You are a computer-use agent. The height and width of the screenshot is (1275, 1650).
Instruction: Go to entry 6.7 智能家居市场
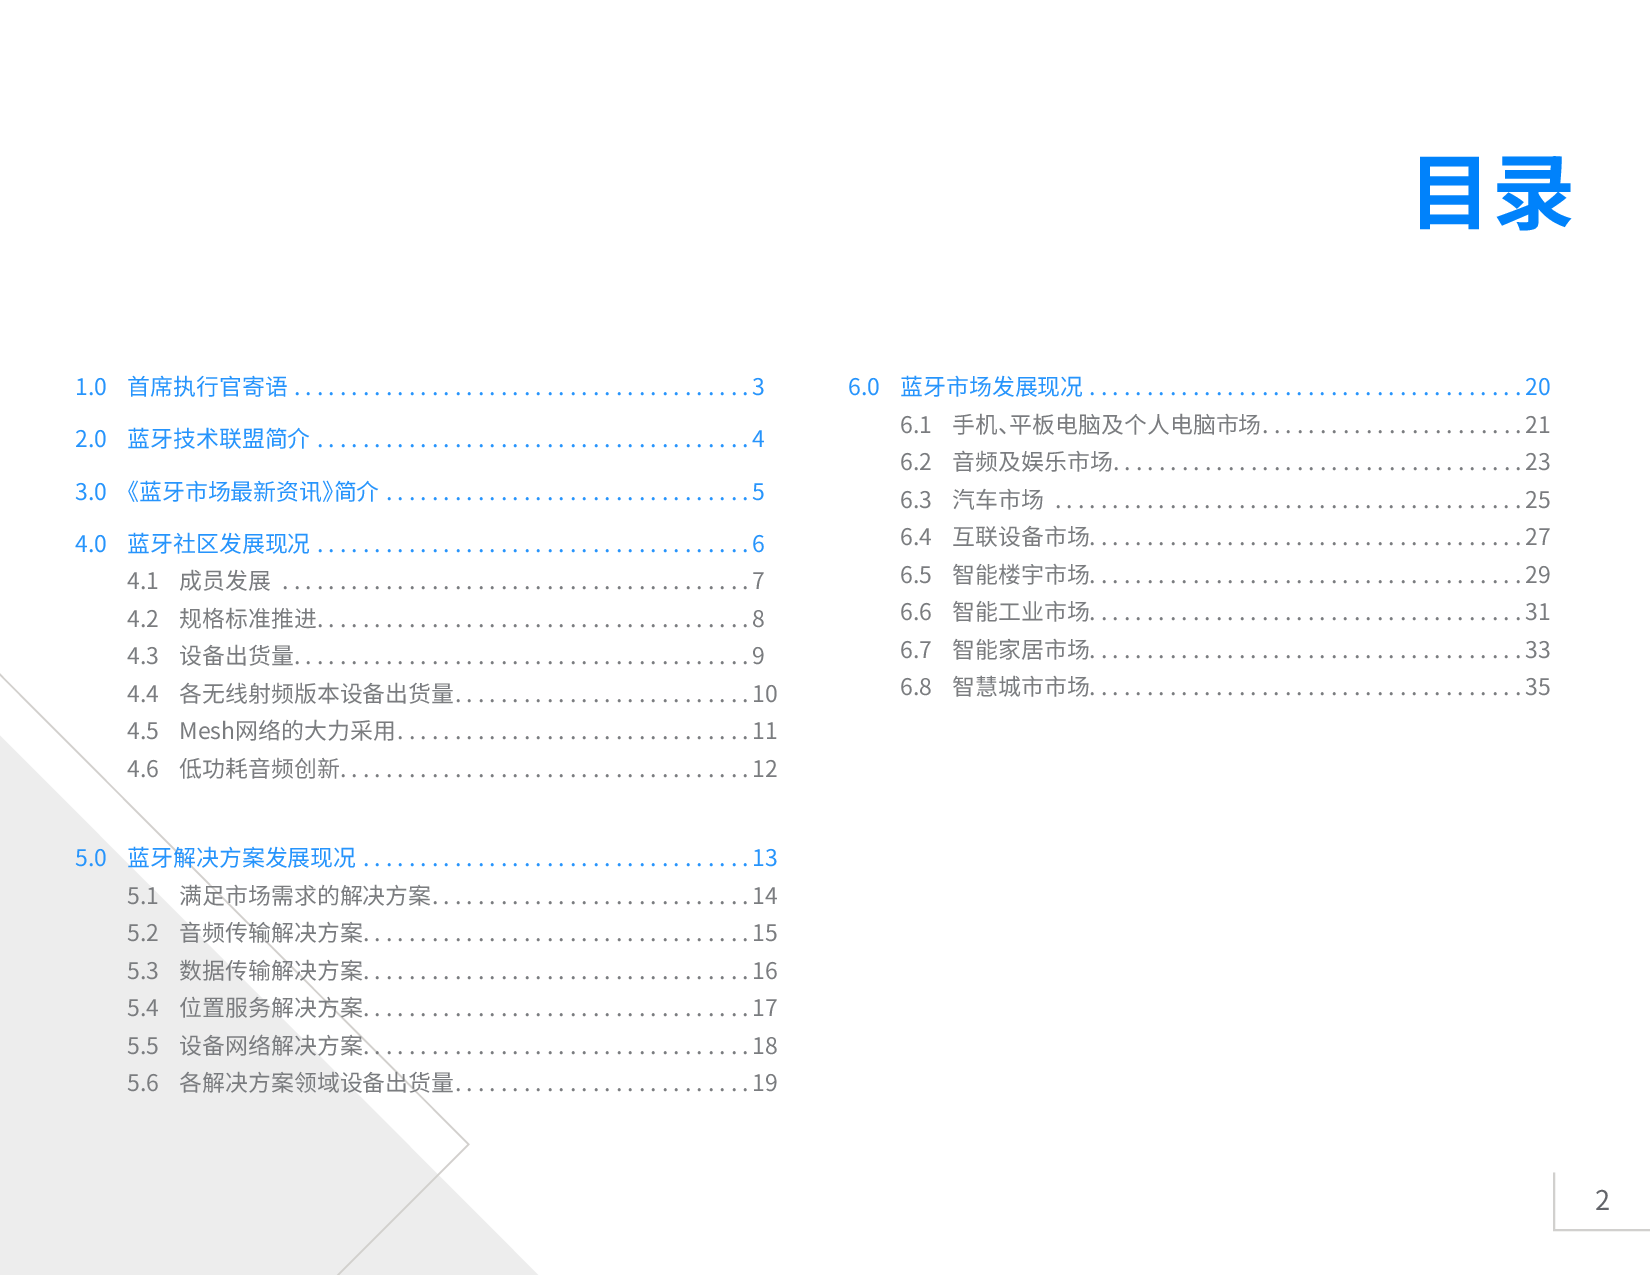(x=1225, y=650)
